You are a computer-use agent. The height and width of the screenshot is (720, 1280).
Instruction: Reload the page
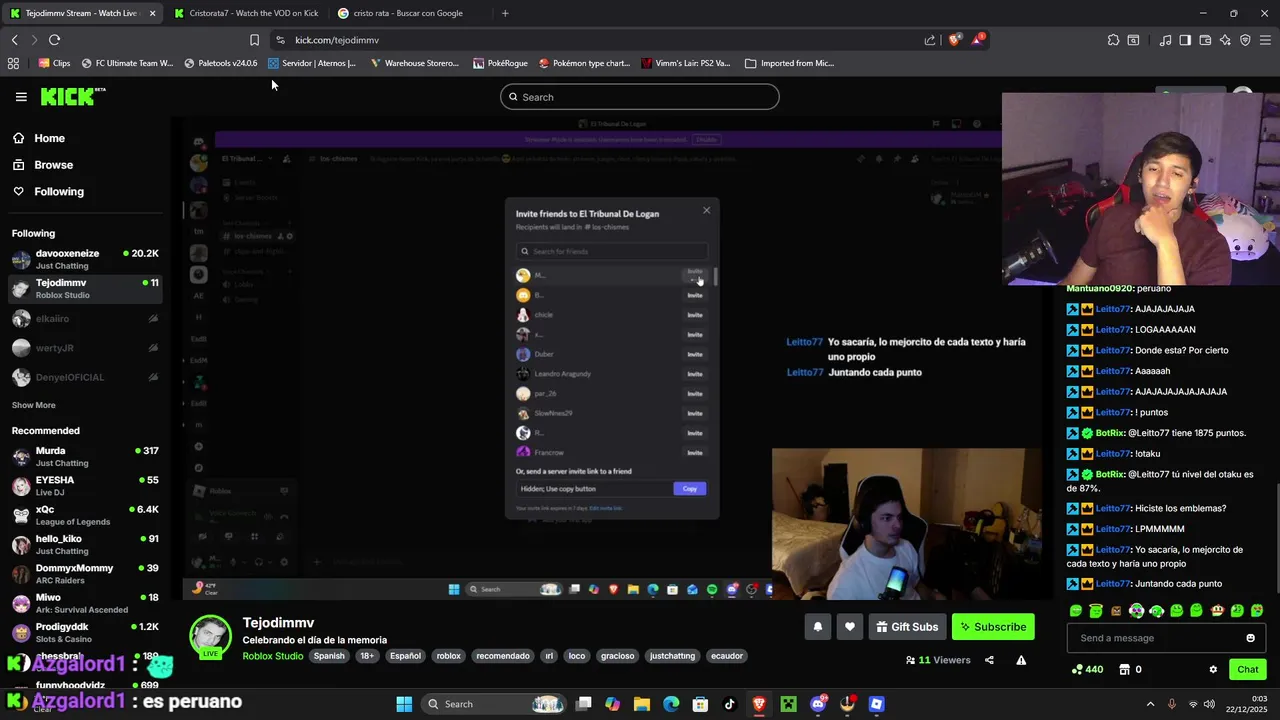tap(54, 40)
